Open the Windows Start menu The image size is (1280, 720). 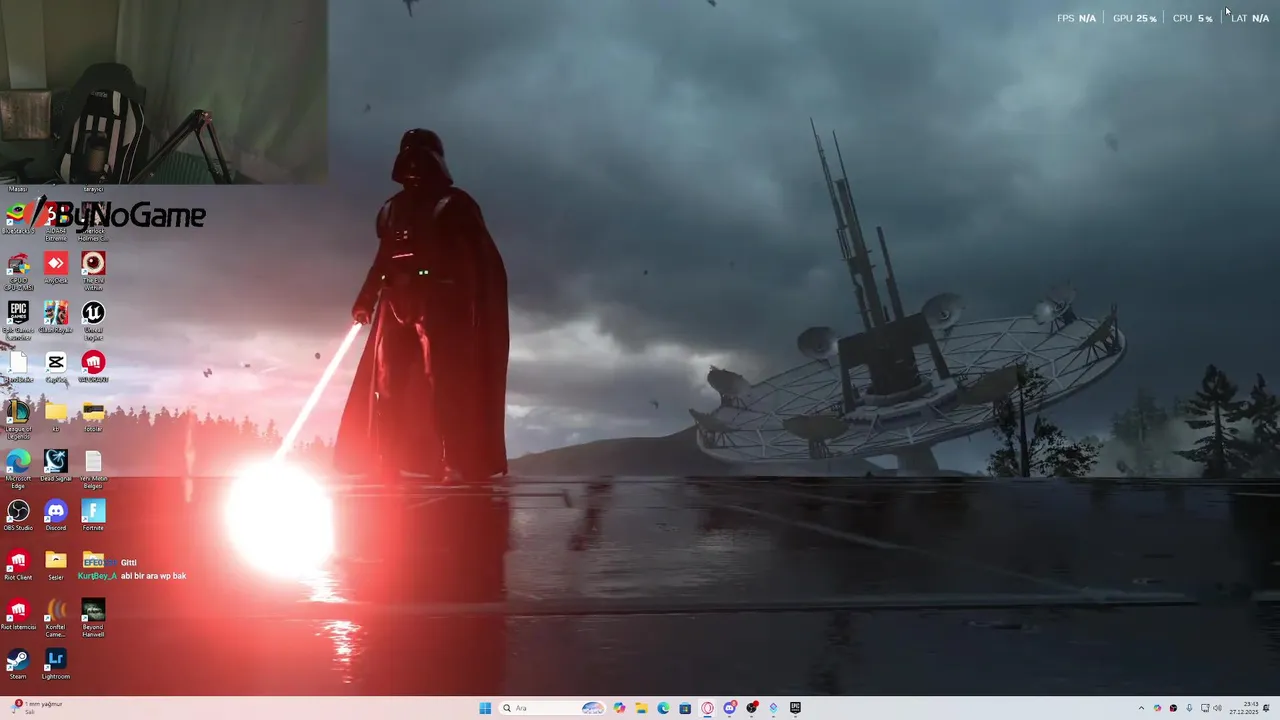pyautogui.click(x=485, y=708)
